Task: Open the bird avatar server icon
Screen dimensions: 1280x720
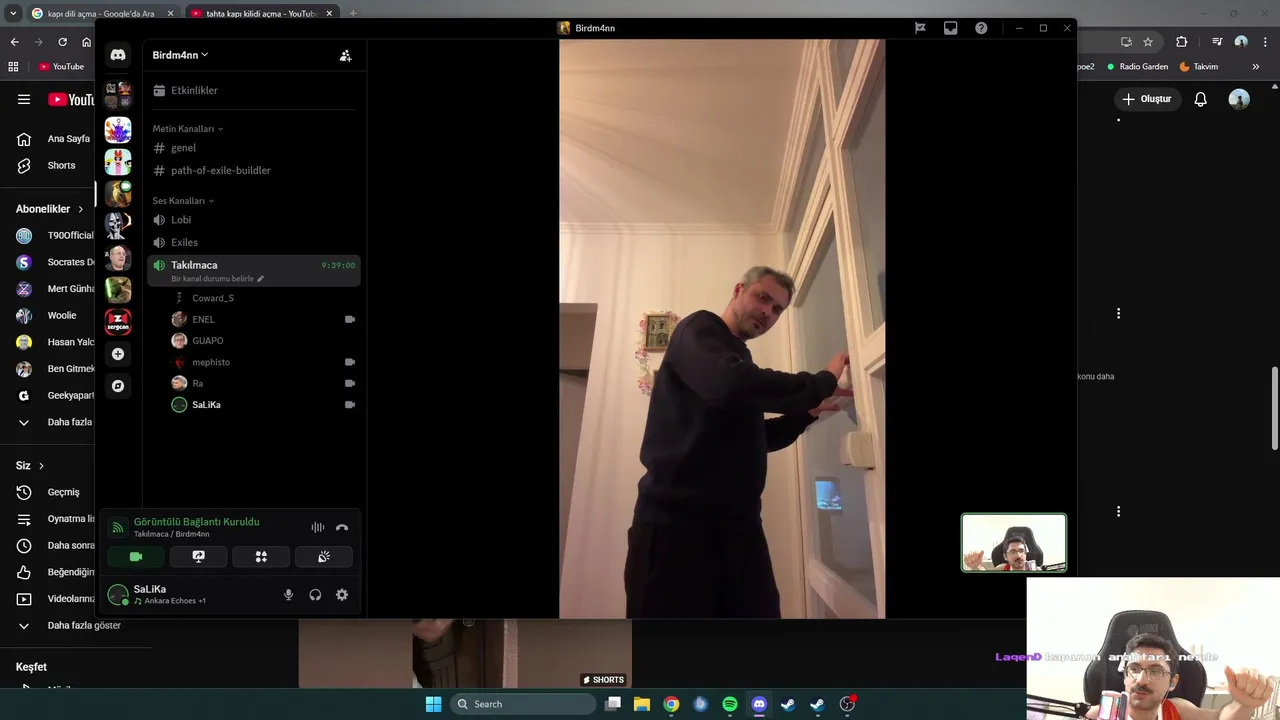Action: point(118,194)
